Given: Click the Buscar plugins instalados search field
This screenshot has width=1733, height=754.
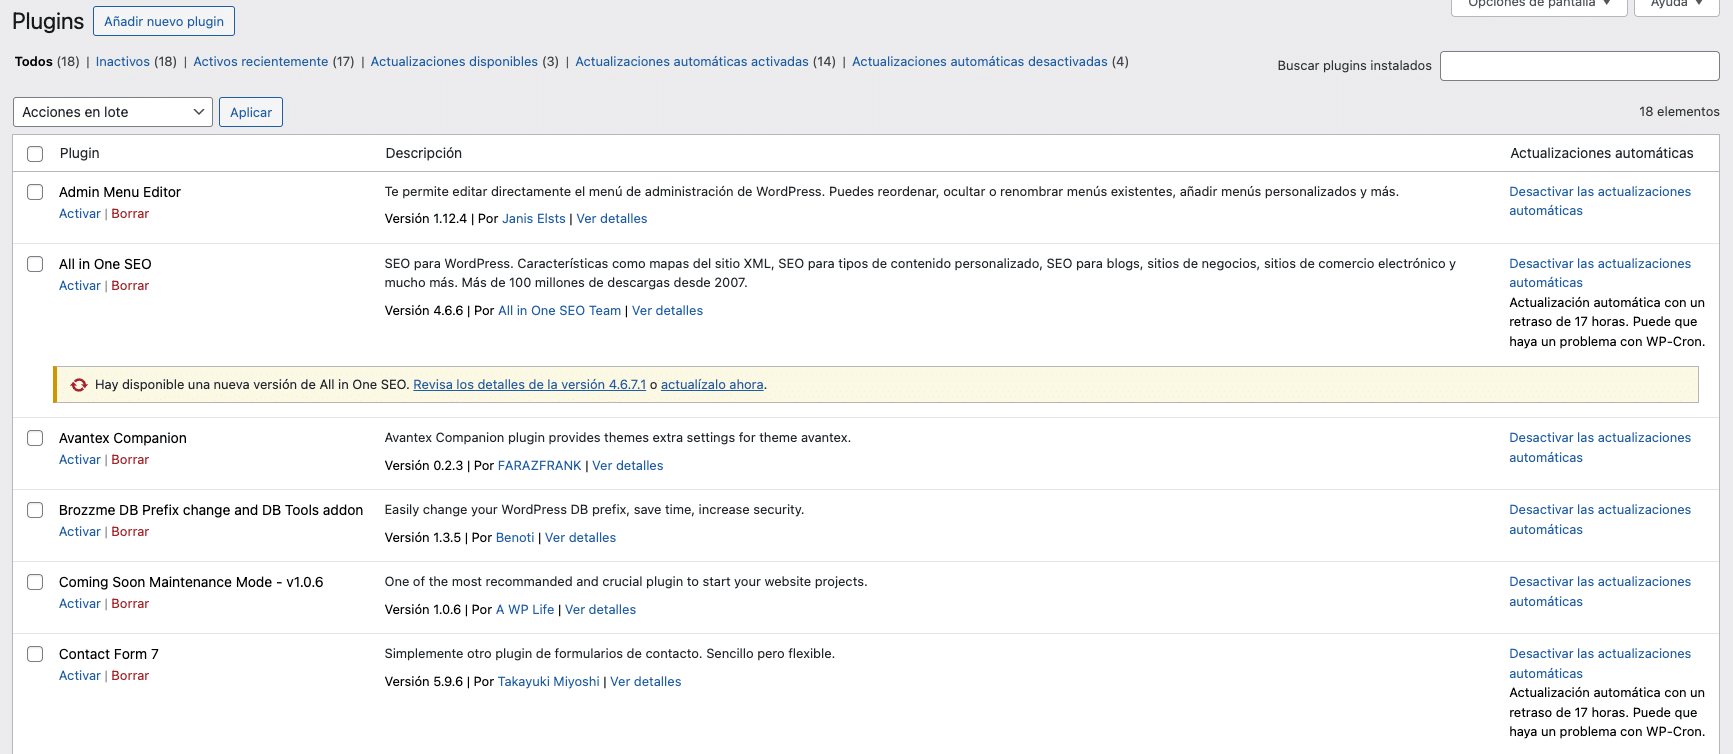Looking at the screenshot, I should 1579,66.
